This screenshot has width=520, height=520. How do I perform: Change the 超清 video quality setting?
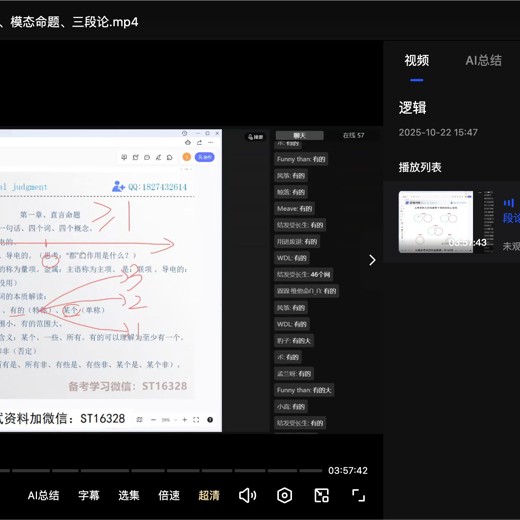click(x=209, y=495)
